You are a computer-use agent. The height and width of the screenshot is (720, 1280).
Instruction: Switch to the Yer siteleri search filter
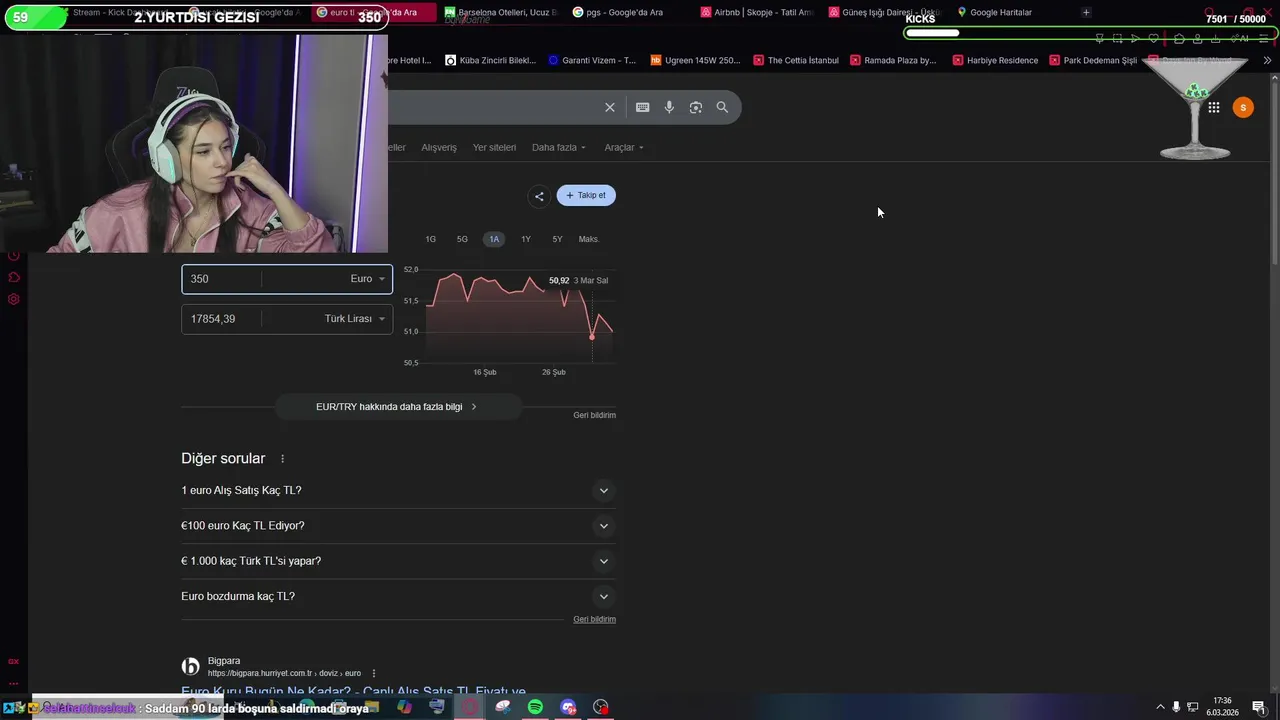(x=494, y=148)
